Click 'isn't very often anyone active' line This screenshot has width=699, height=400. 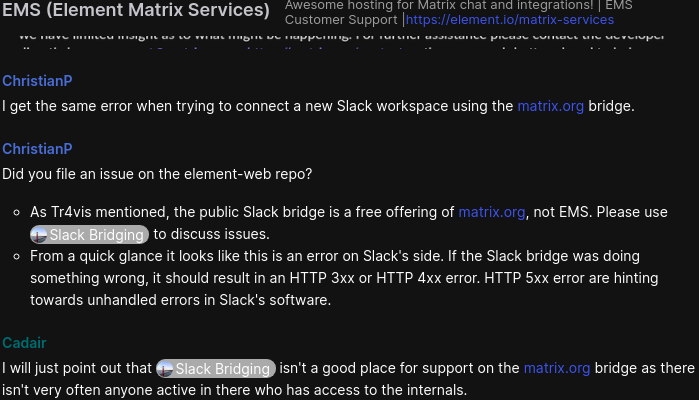click(234, 390)
